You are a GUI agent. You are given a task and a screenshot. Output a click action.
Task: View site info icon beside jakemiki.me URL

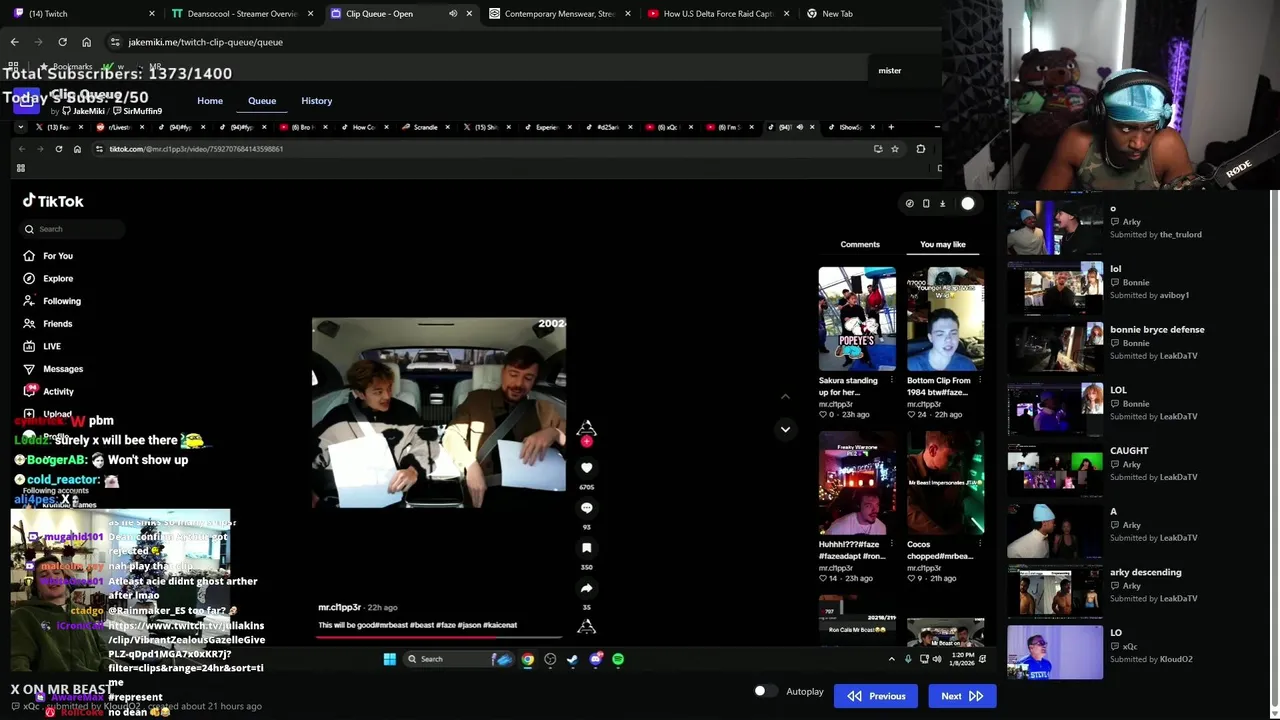click(115, 42)
